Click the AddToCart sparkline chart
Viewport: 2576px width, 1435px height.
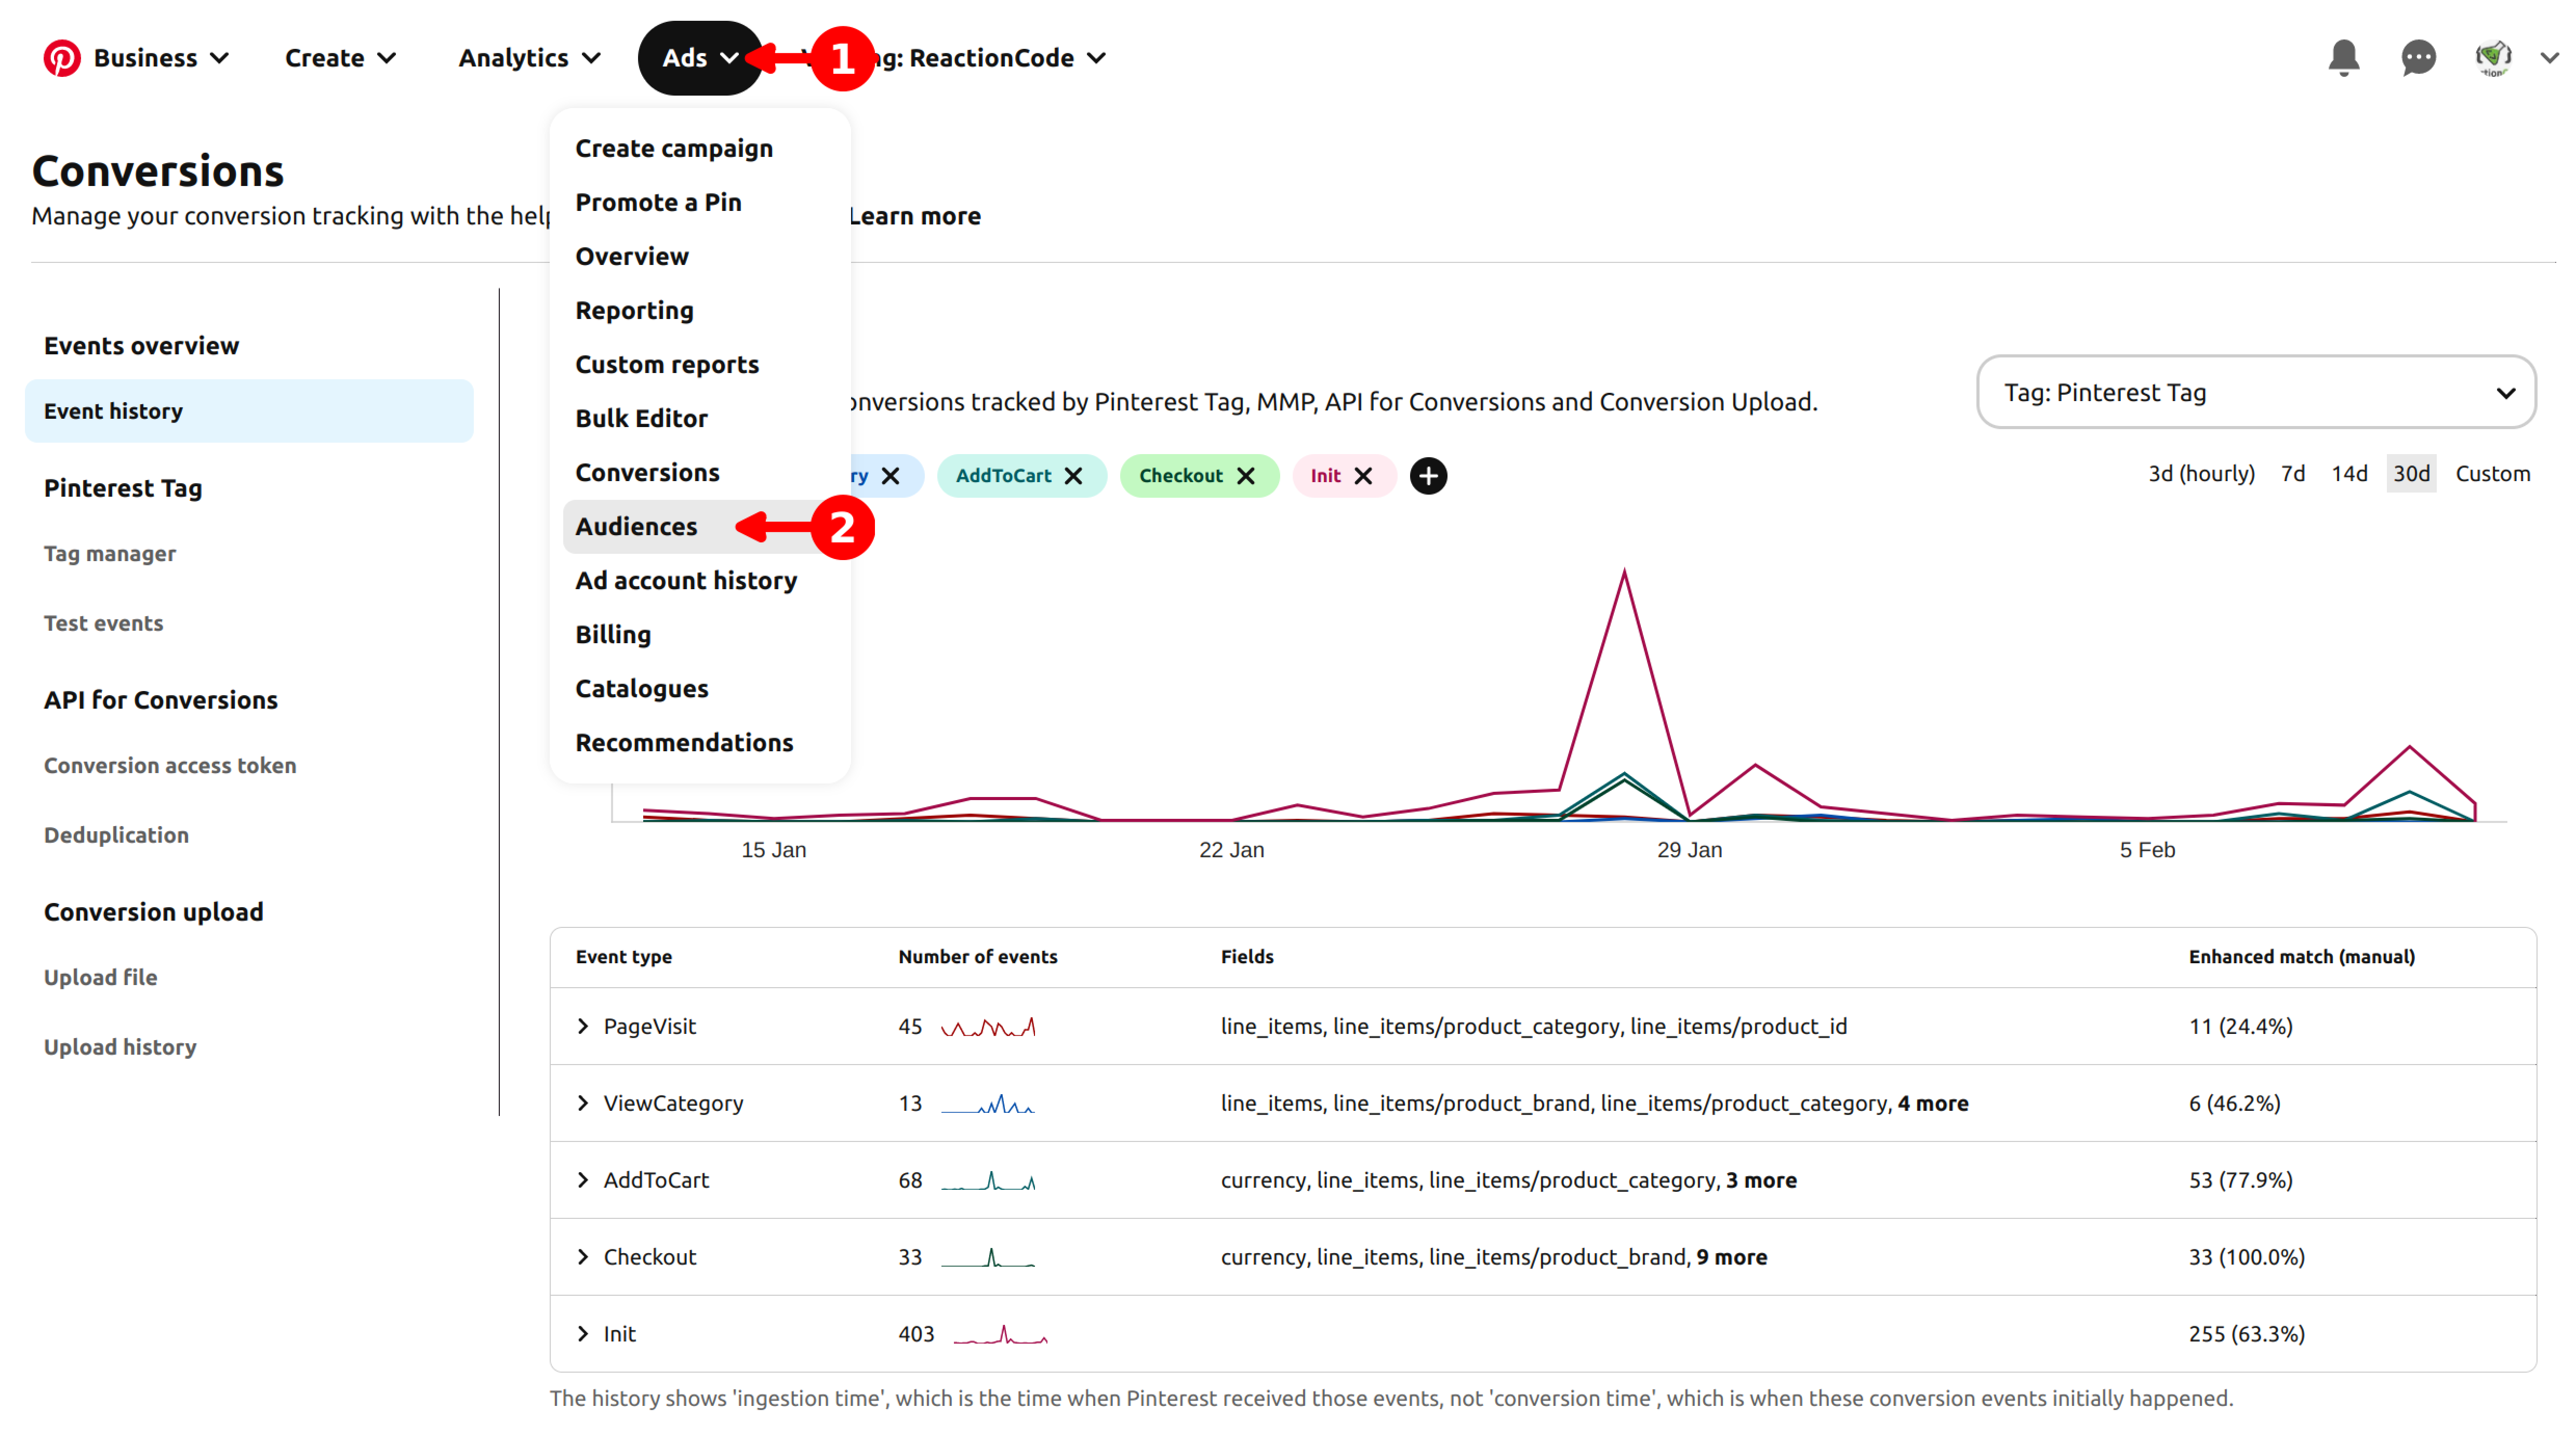(988, 1181)
